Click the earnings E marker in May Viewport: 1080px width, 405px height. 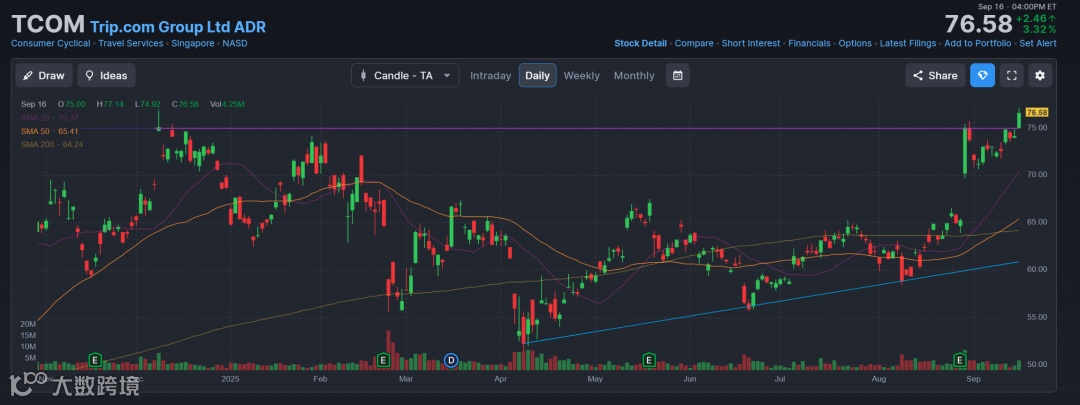click(649, 360)
